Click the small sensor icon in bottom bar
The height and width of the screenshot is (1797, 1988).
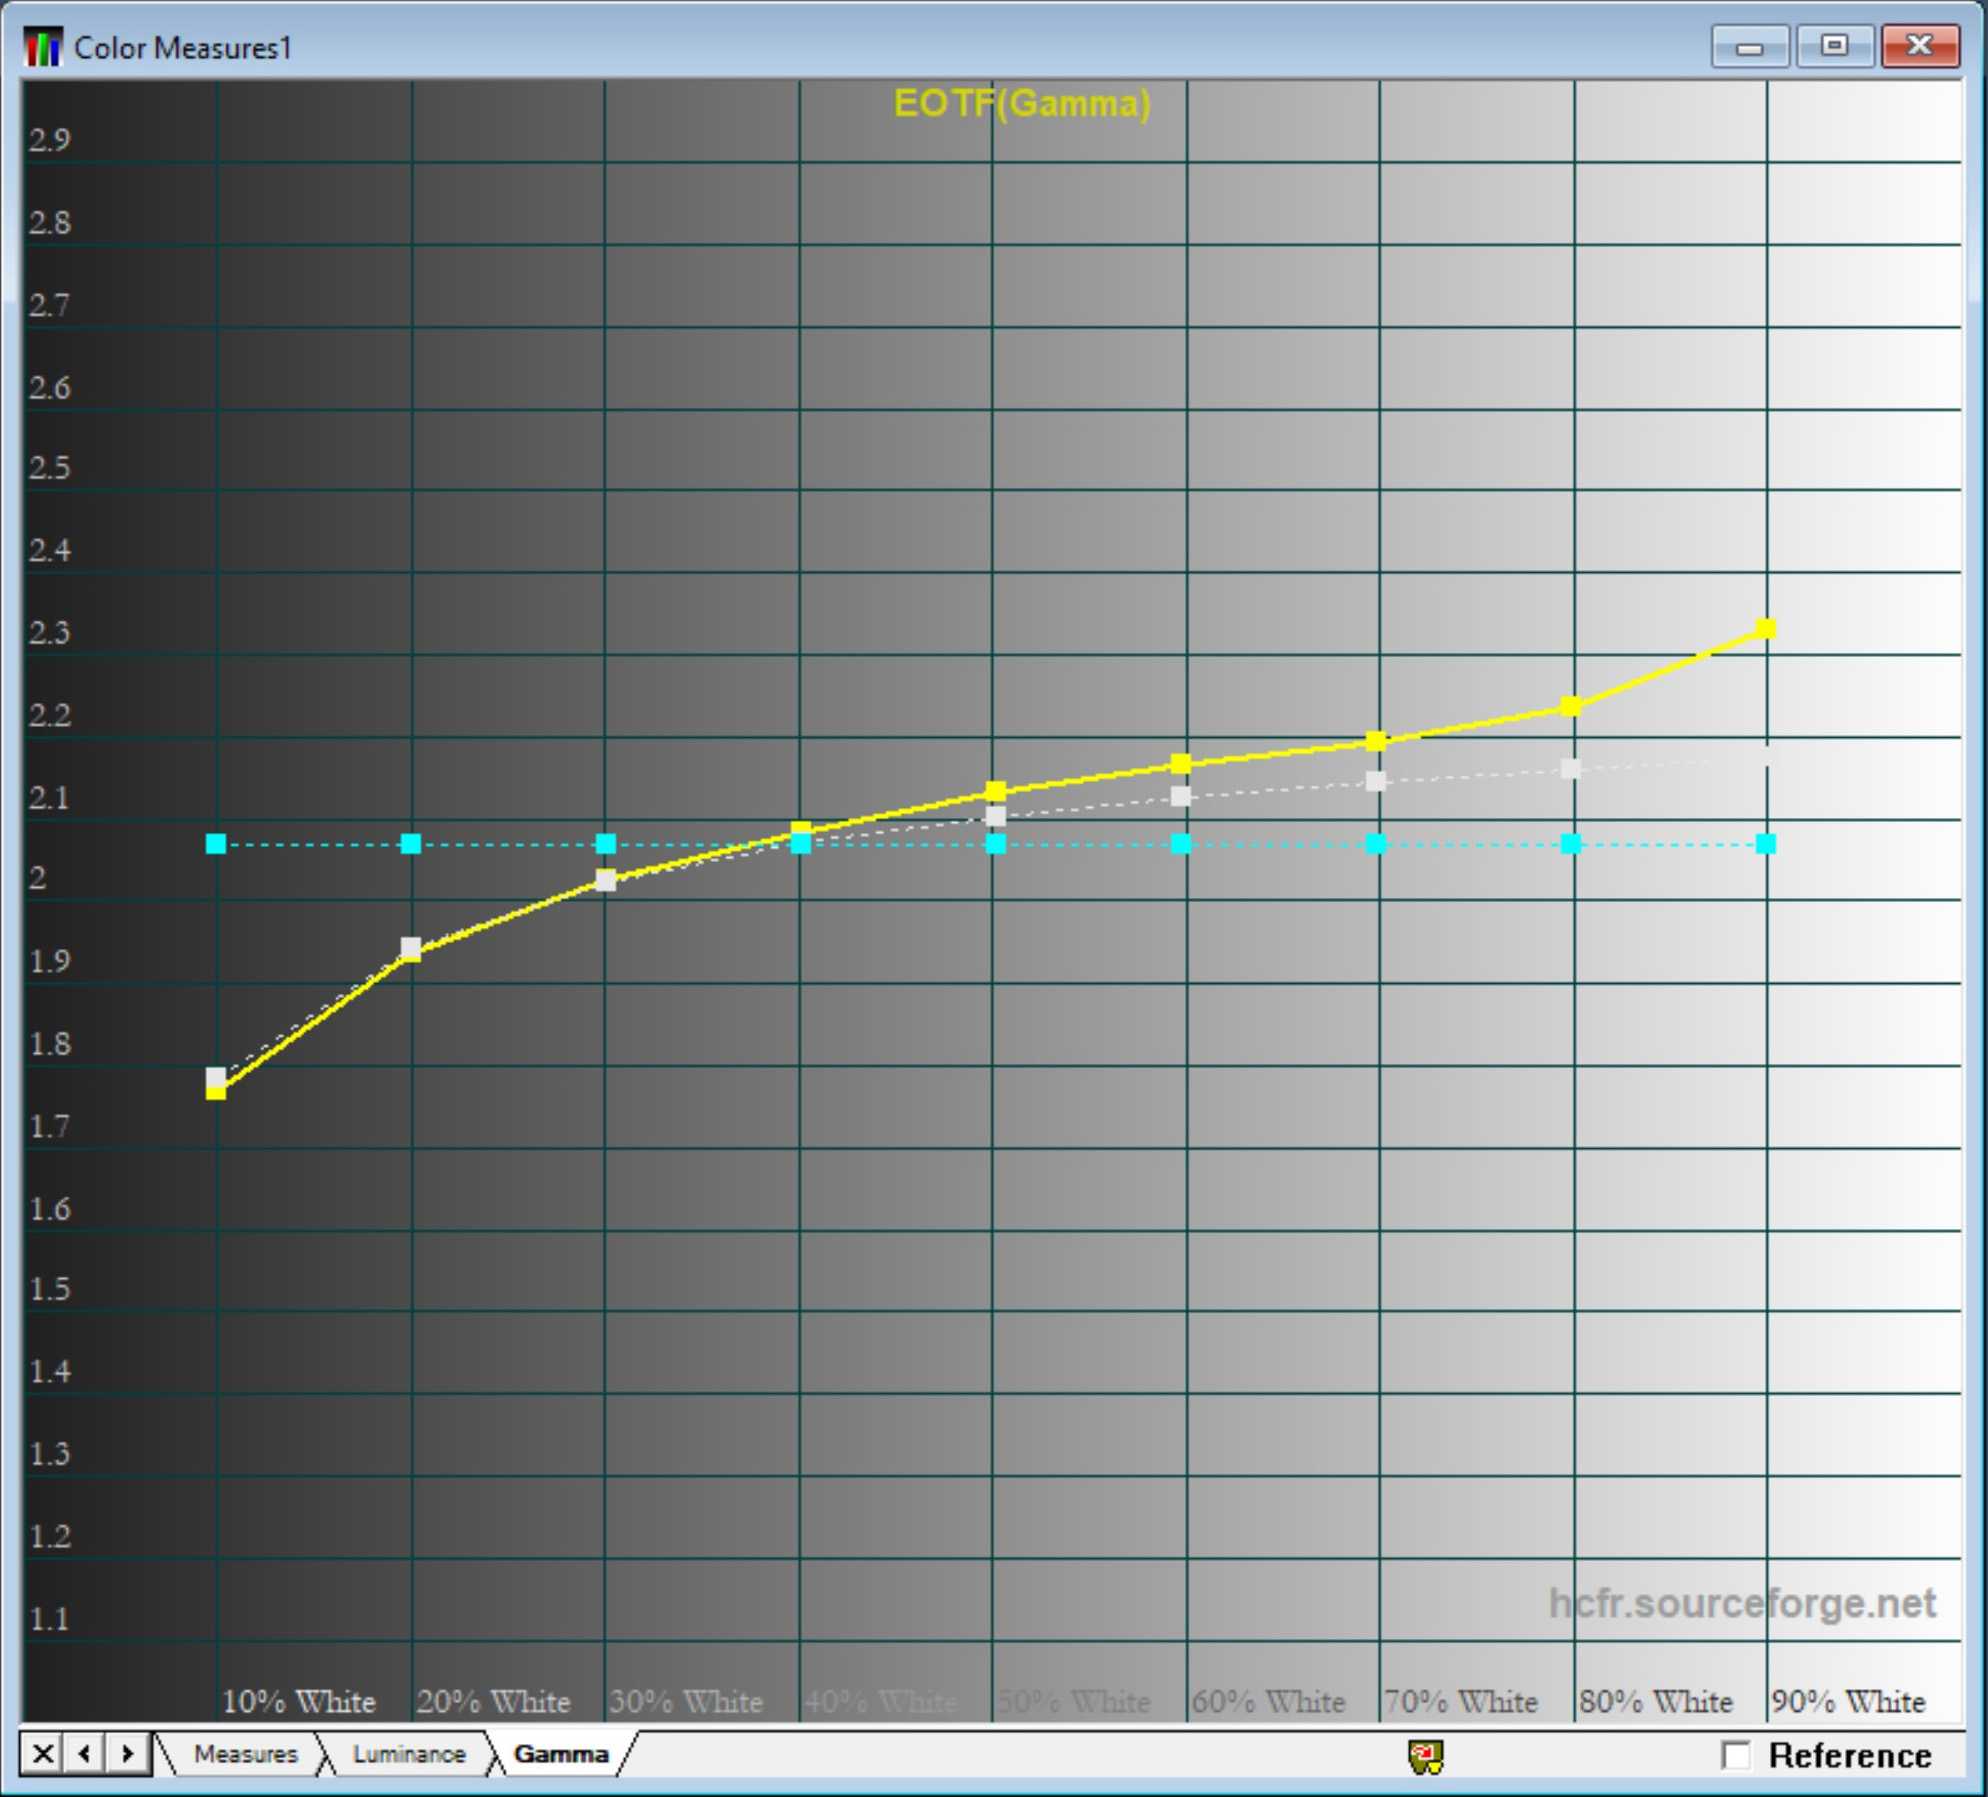[1426, 1756]
